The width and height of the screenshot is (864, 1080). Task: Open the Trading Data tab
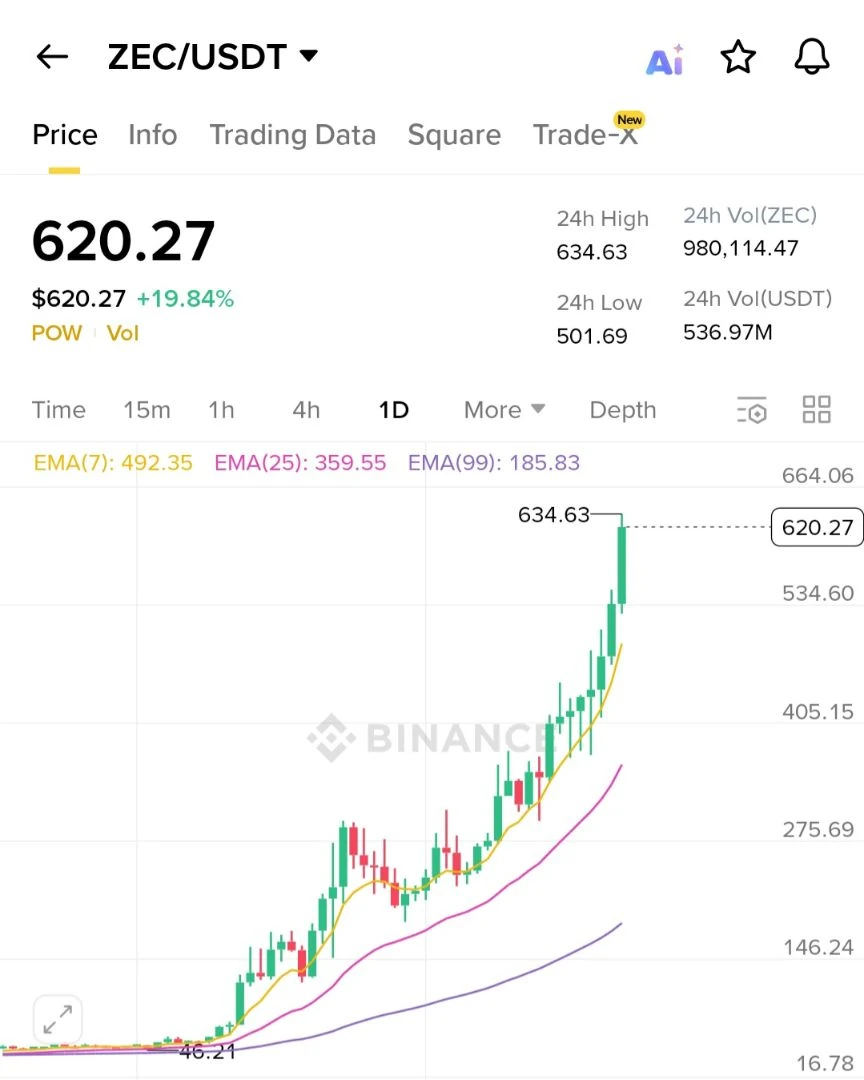293,135
